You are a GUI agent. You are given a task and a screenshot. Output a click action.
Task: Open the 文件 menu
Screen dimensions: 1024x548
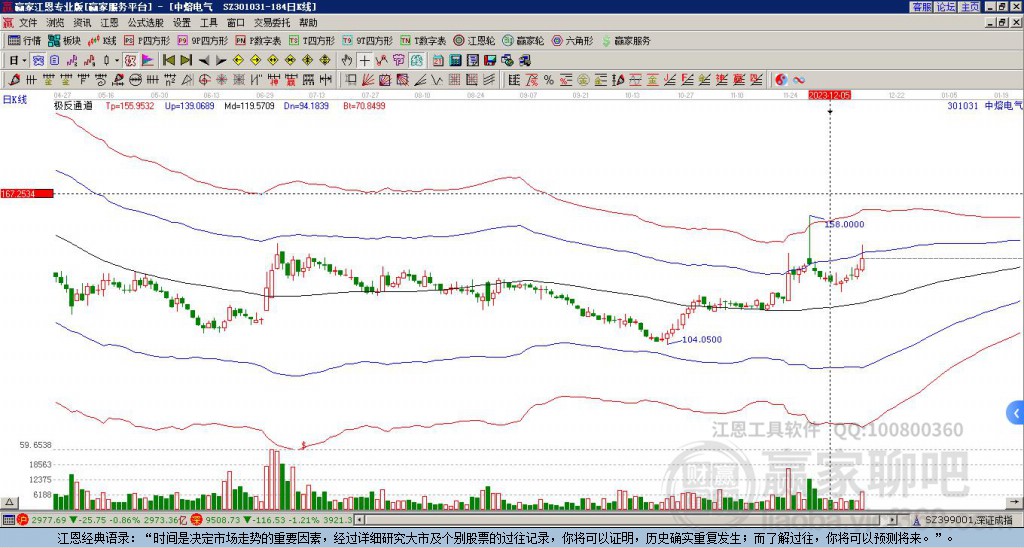point(28,23)
